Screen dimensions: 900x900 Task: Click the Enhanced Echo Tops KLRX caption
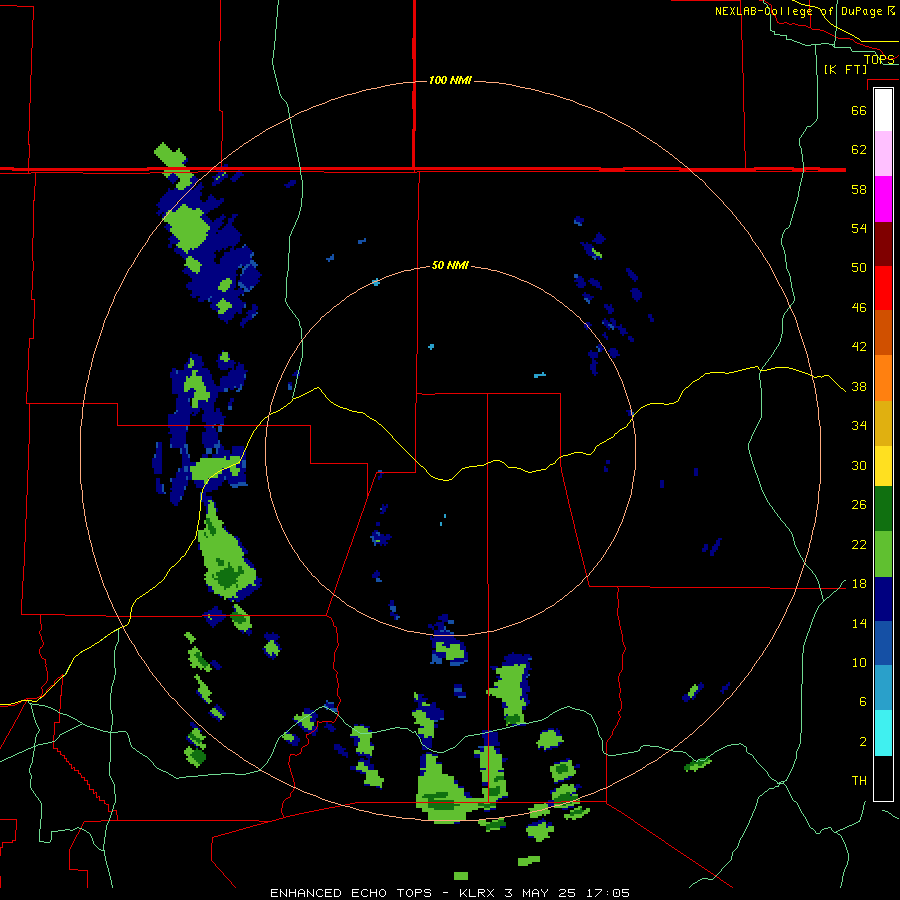point(450,893)
